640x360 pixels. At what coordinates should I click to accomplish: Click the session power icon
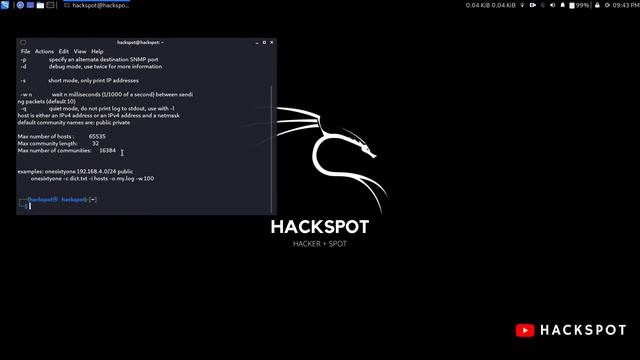[607, 5]
